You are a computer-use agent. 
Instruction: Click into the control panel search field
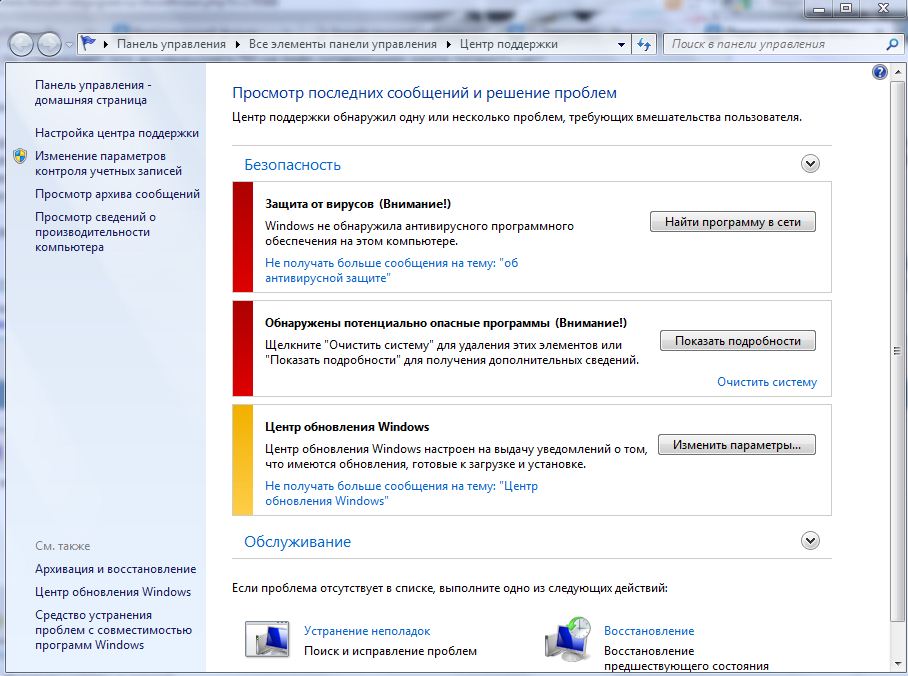pos(770,44)
